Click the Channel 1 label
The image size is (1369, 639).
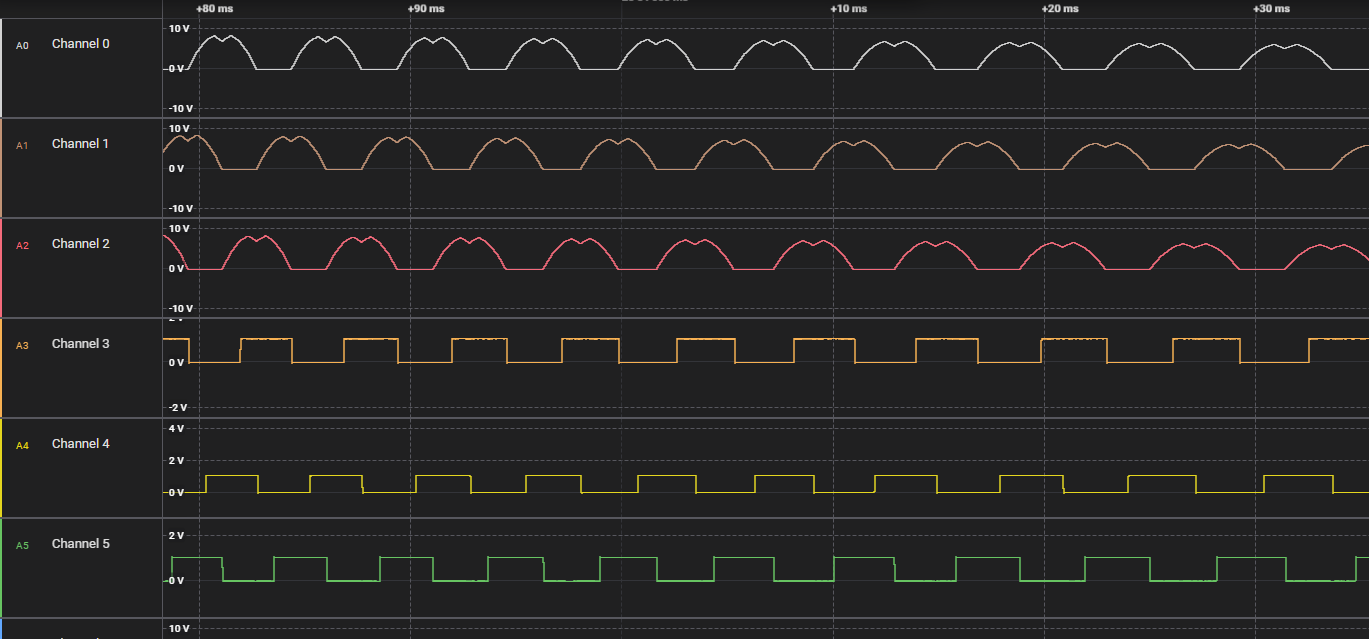pos(81,144)
